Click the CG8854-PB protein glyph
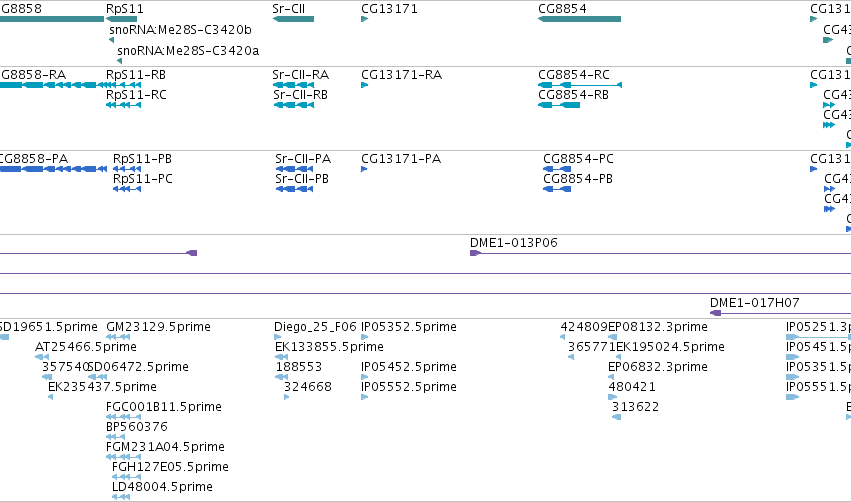 click(x=557, y=189)
